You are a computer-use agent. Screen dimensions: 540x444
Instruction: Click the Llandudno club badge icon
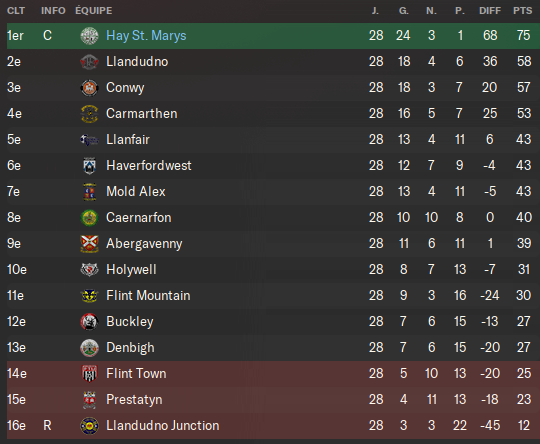tap(89, 62)
